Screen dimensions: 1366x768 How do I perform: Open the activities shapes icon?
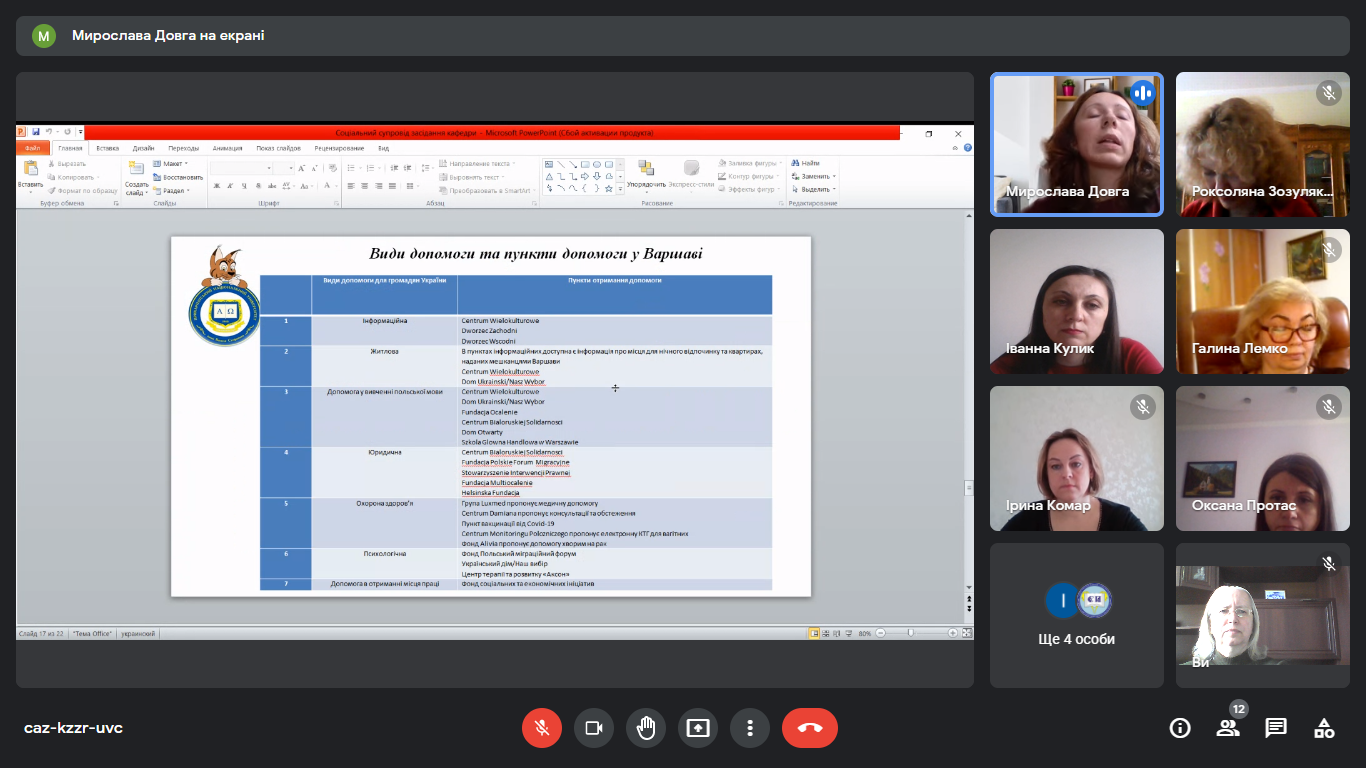coord(1324,728)
